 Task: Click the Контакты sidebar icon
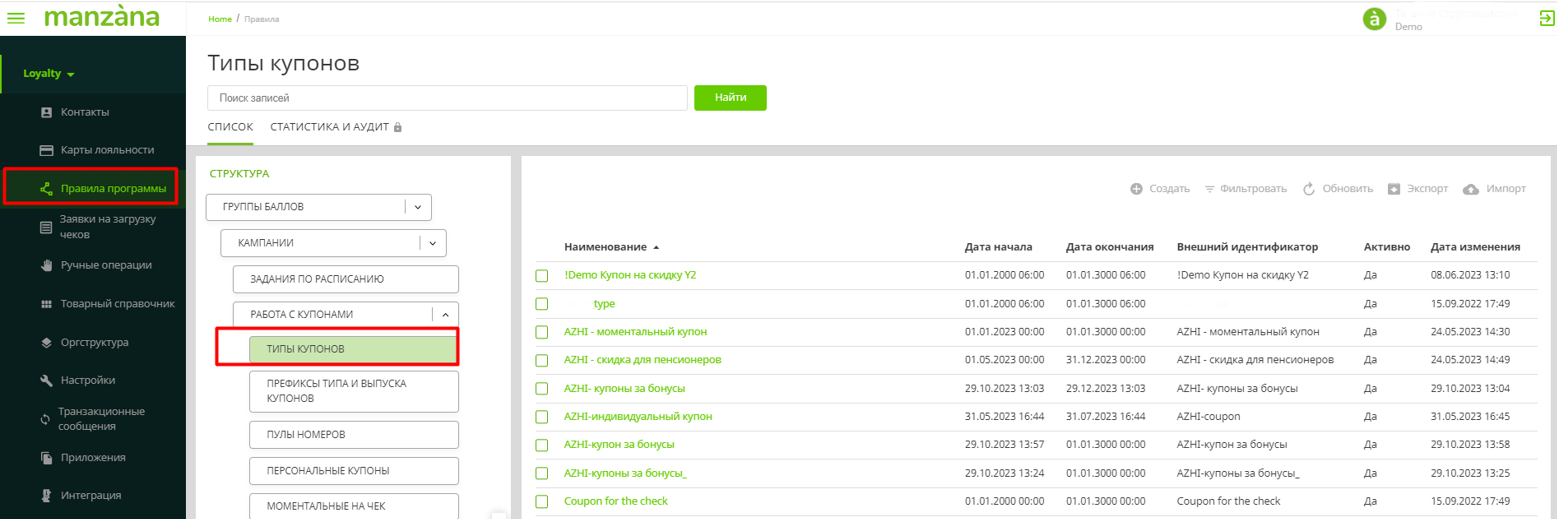click(x=45, y=112)
